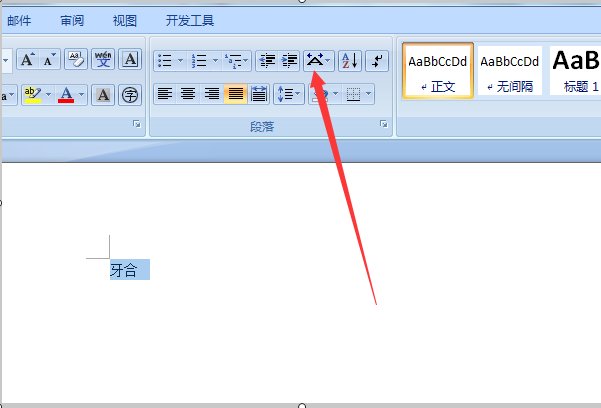Expand the font color dropdown arrow
Image resolution: width=601 pixels, height=408 pixels.
81,95
